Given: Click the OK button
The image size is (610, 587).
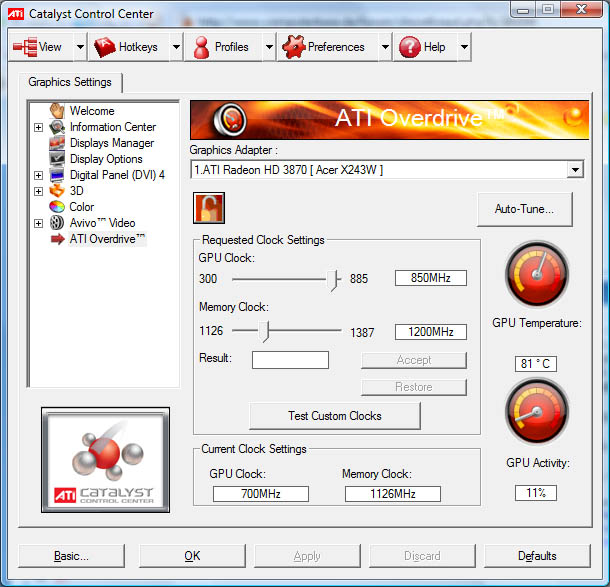Looking at the screenshot, I should 192,556.
